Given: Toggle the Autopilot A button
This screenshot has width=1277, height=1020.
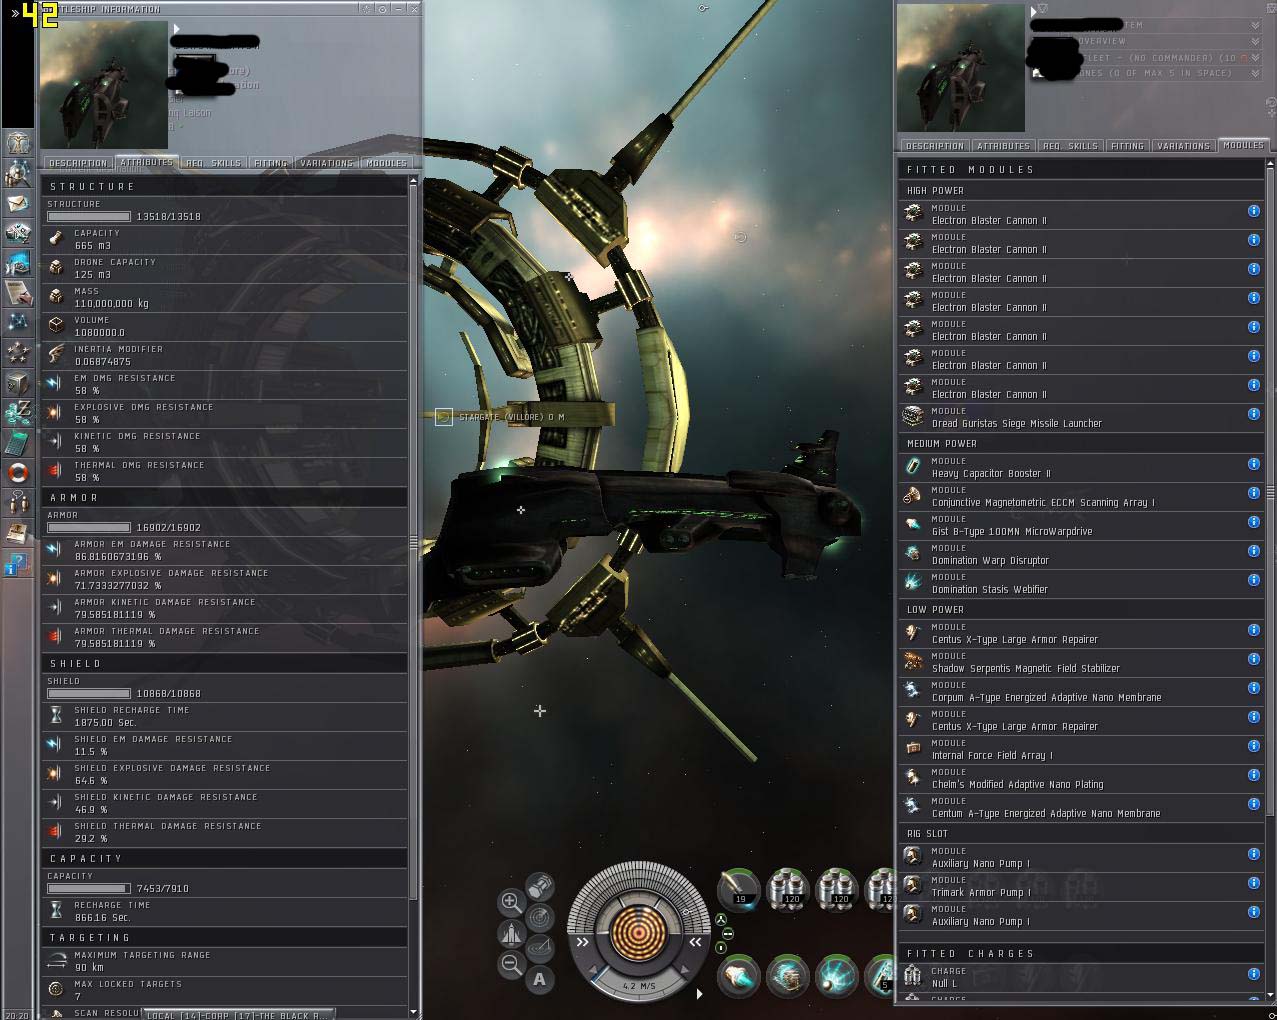Looking at the screenshot, I should pyautogui.click(x=540, y=979).
